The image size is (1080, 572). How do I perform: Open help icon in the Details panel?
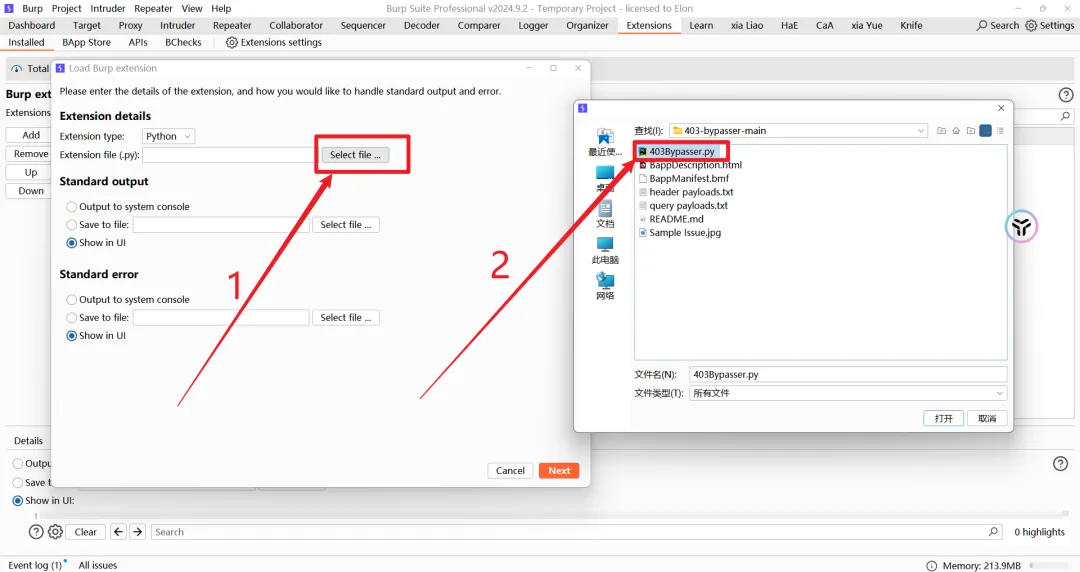click(x=1061, y=464)
